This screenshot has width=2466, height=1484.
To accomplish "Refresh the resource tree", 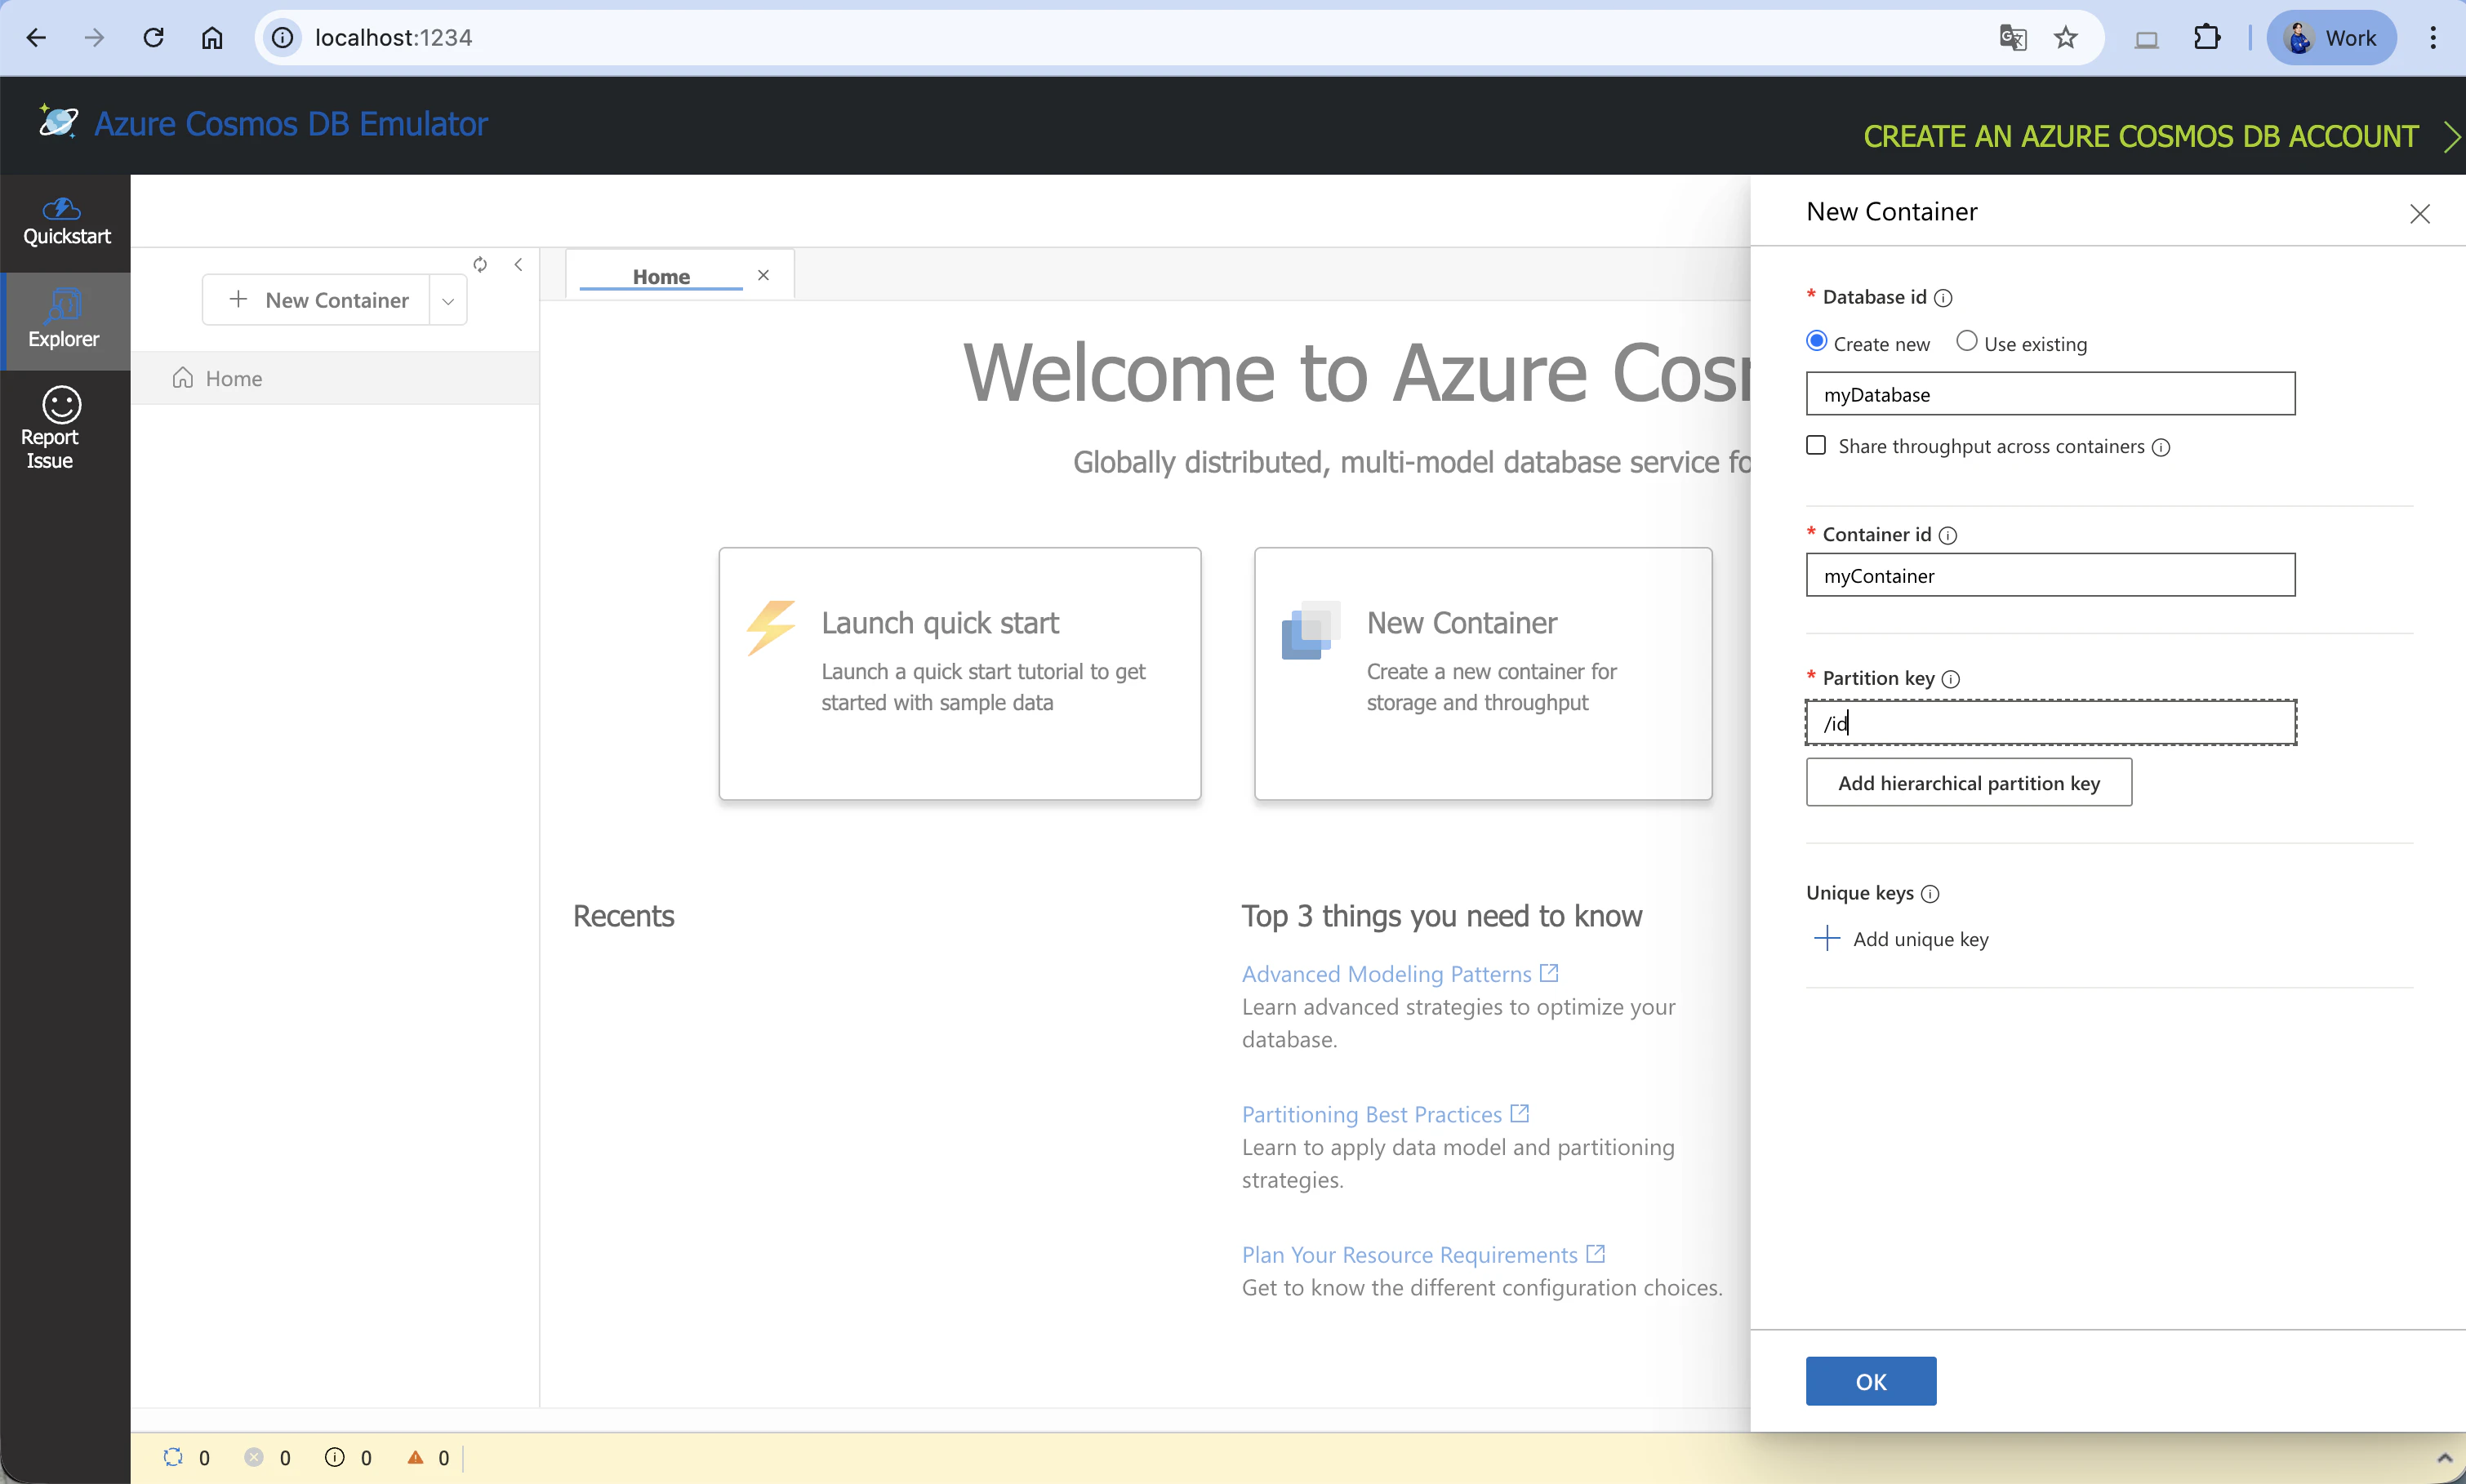I will (x=480, y=264).
